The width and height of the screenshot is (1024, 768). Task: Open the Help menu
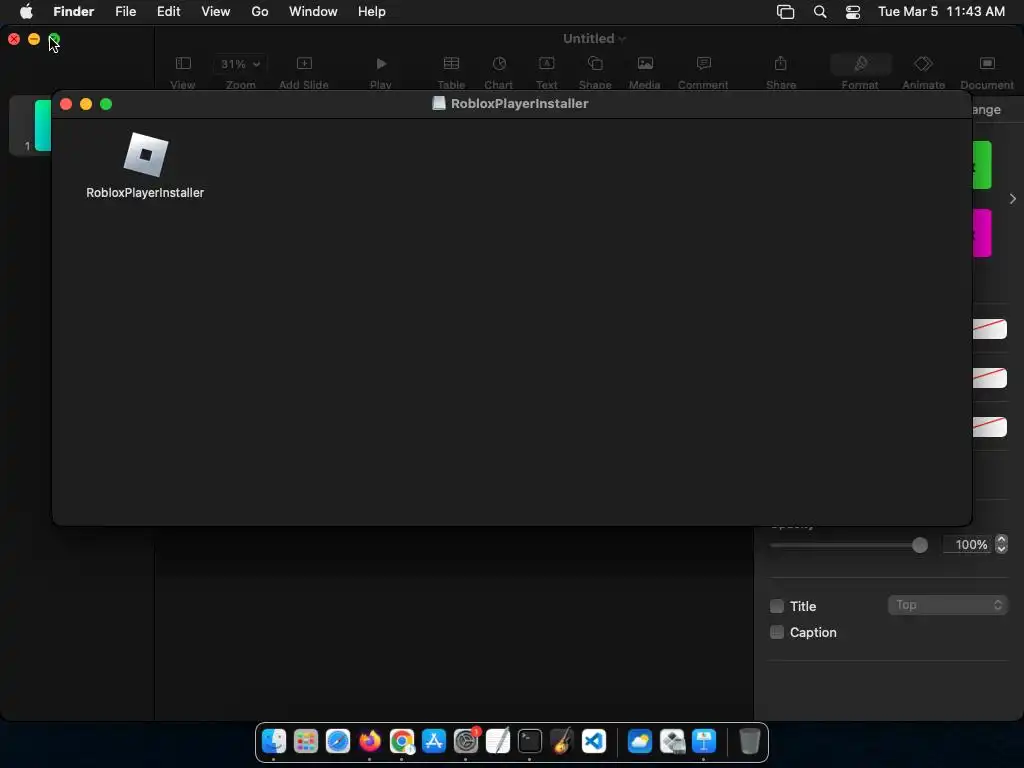tap(372, 12)
